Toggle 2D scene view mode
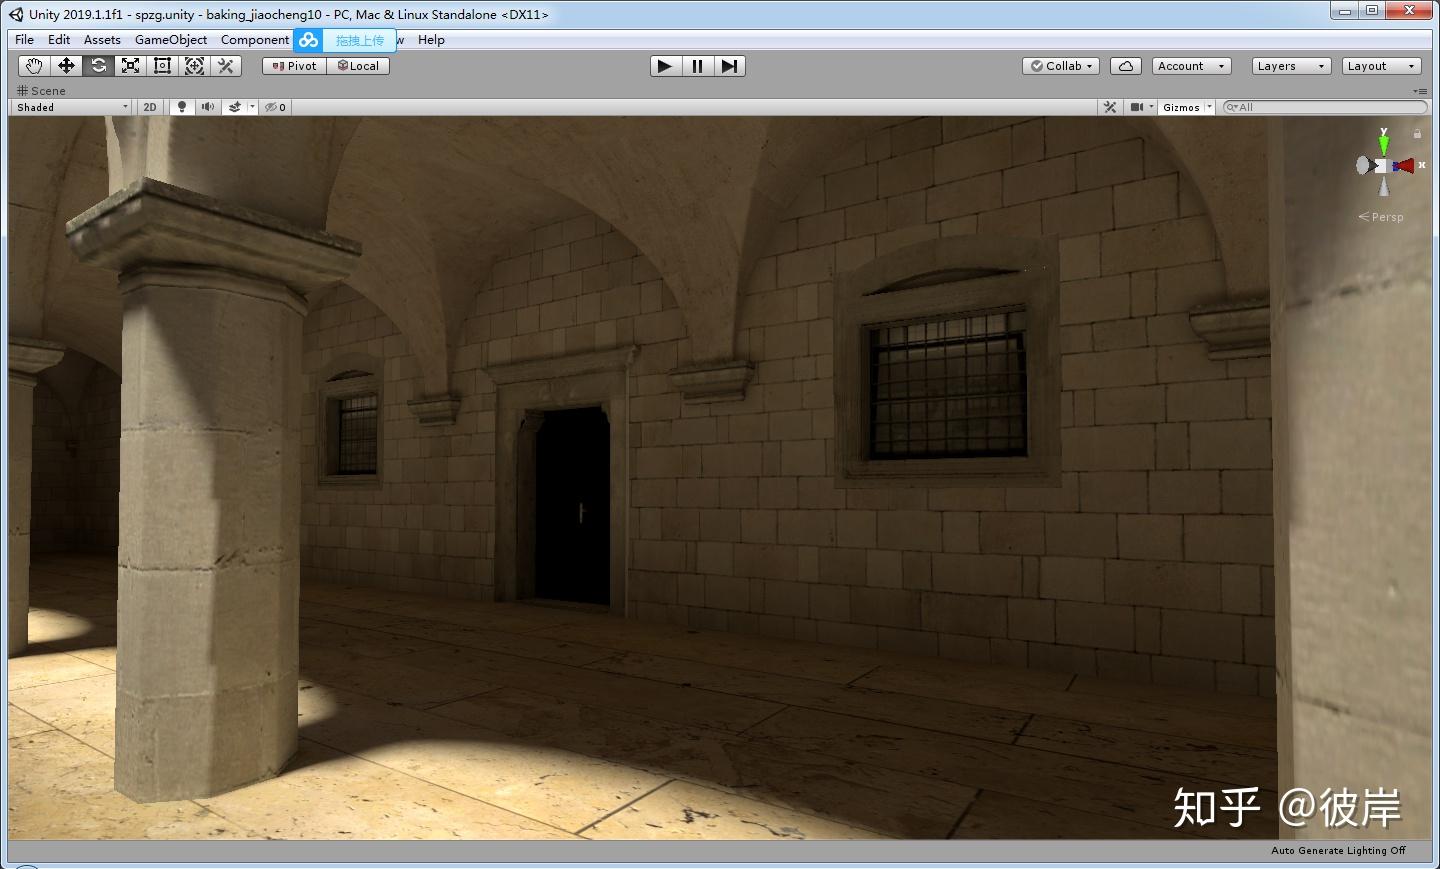Image resolution: width=1440 pixels, height=869 pixels. [150, 107]
